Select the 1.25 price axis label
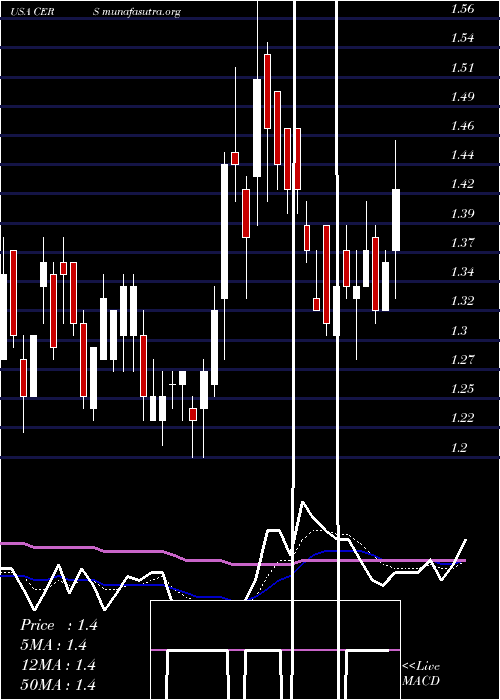 coord(462,388)
